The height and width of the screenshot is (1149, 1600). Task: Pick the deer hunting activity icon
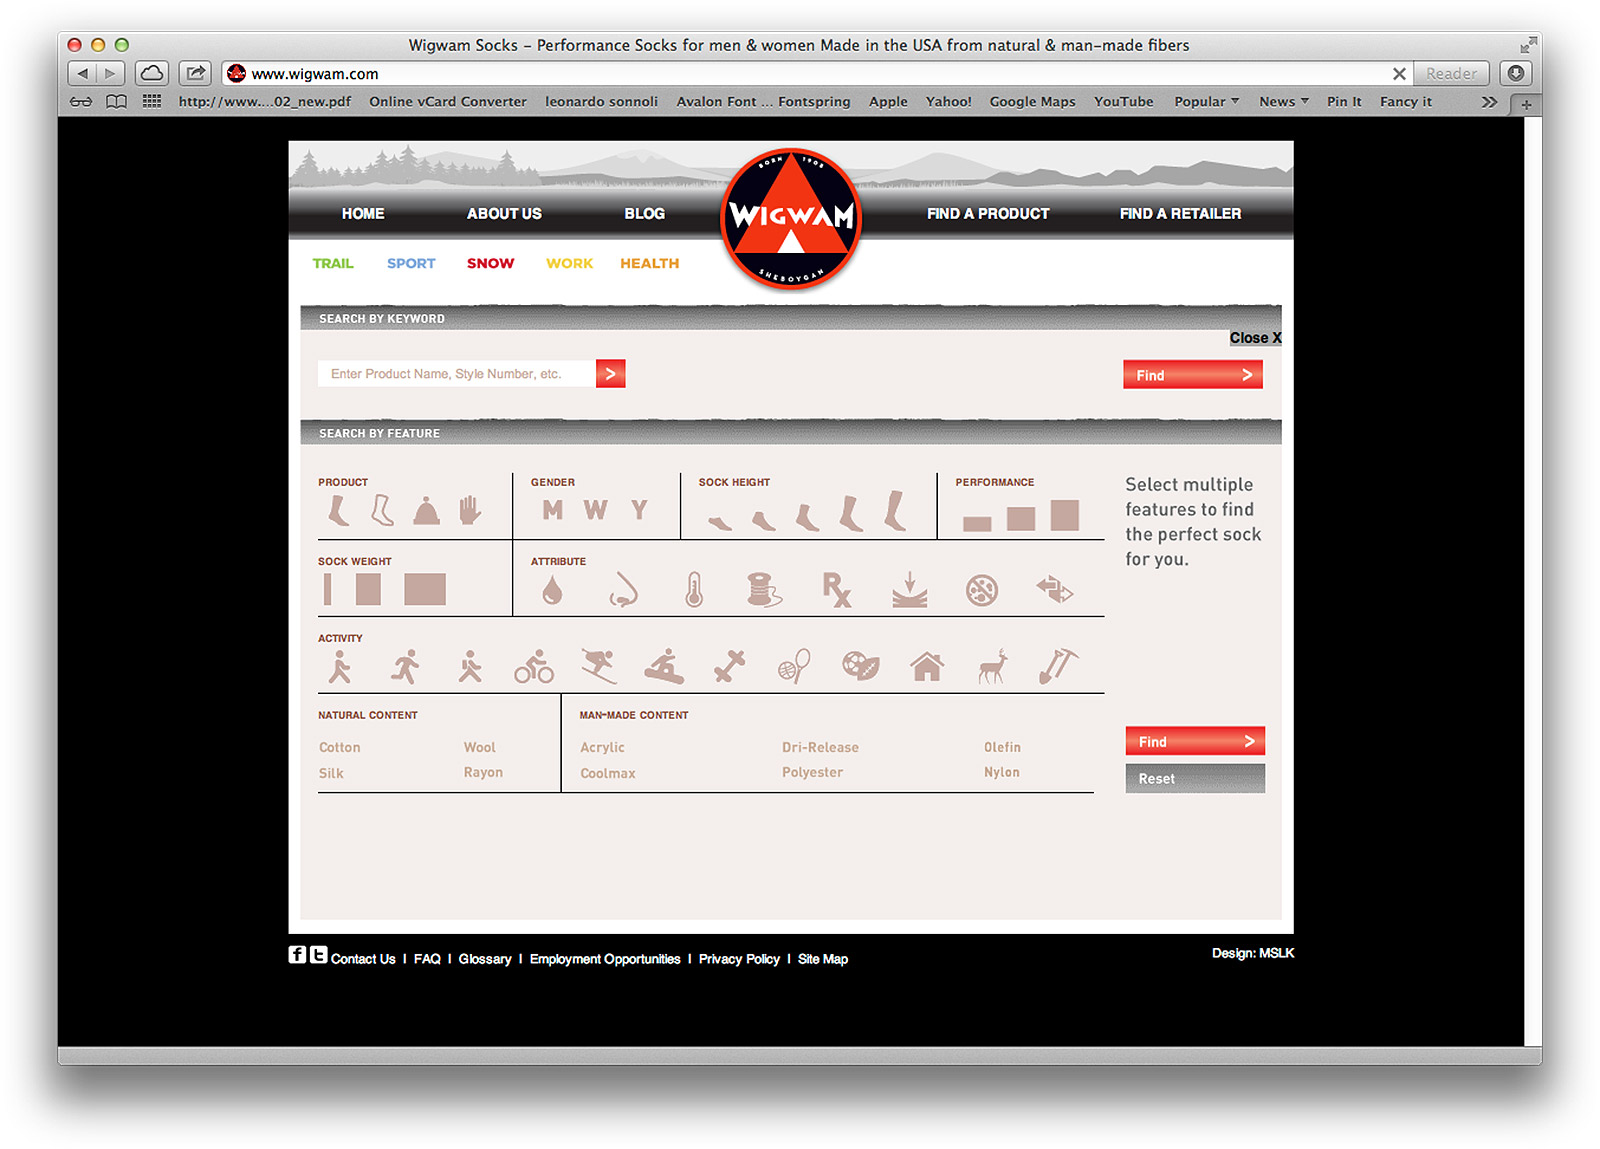993,667
